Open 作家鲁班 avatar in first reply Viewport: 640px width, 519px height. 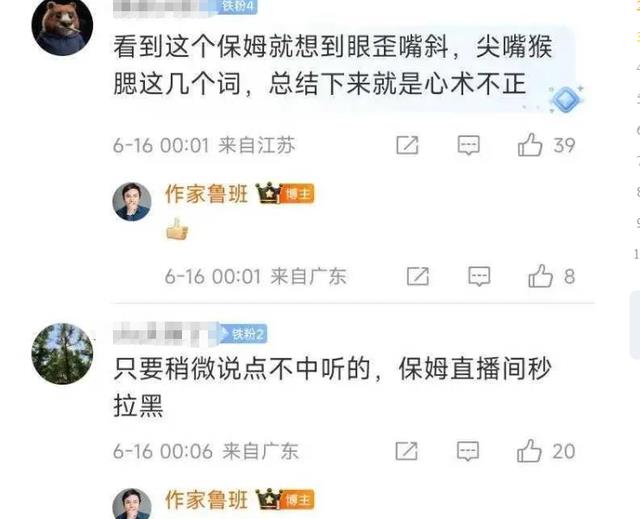132,202
